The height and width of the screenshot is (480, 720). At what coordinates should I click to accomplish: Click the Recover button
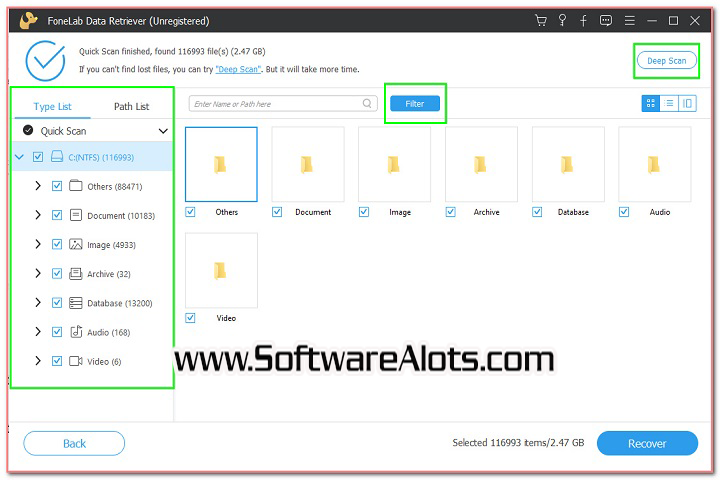click(x=647, y=443)
